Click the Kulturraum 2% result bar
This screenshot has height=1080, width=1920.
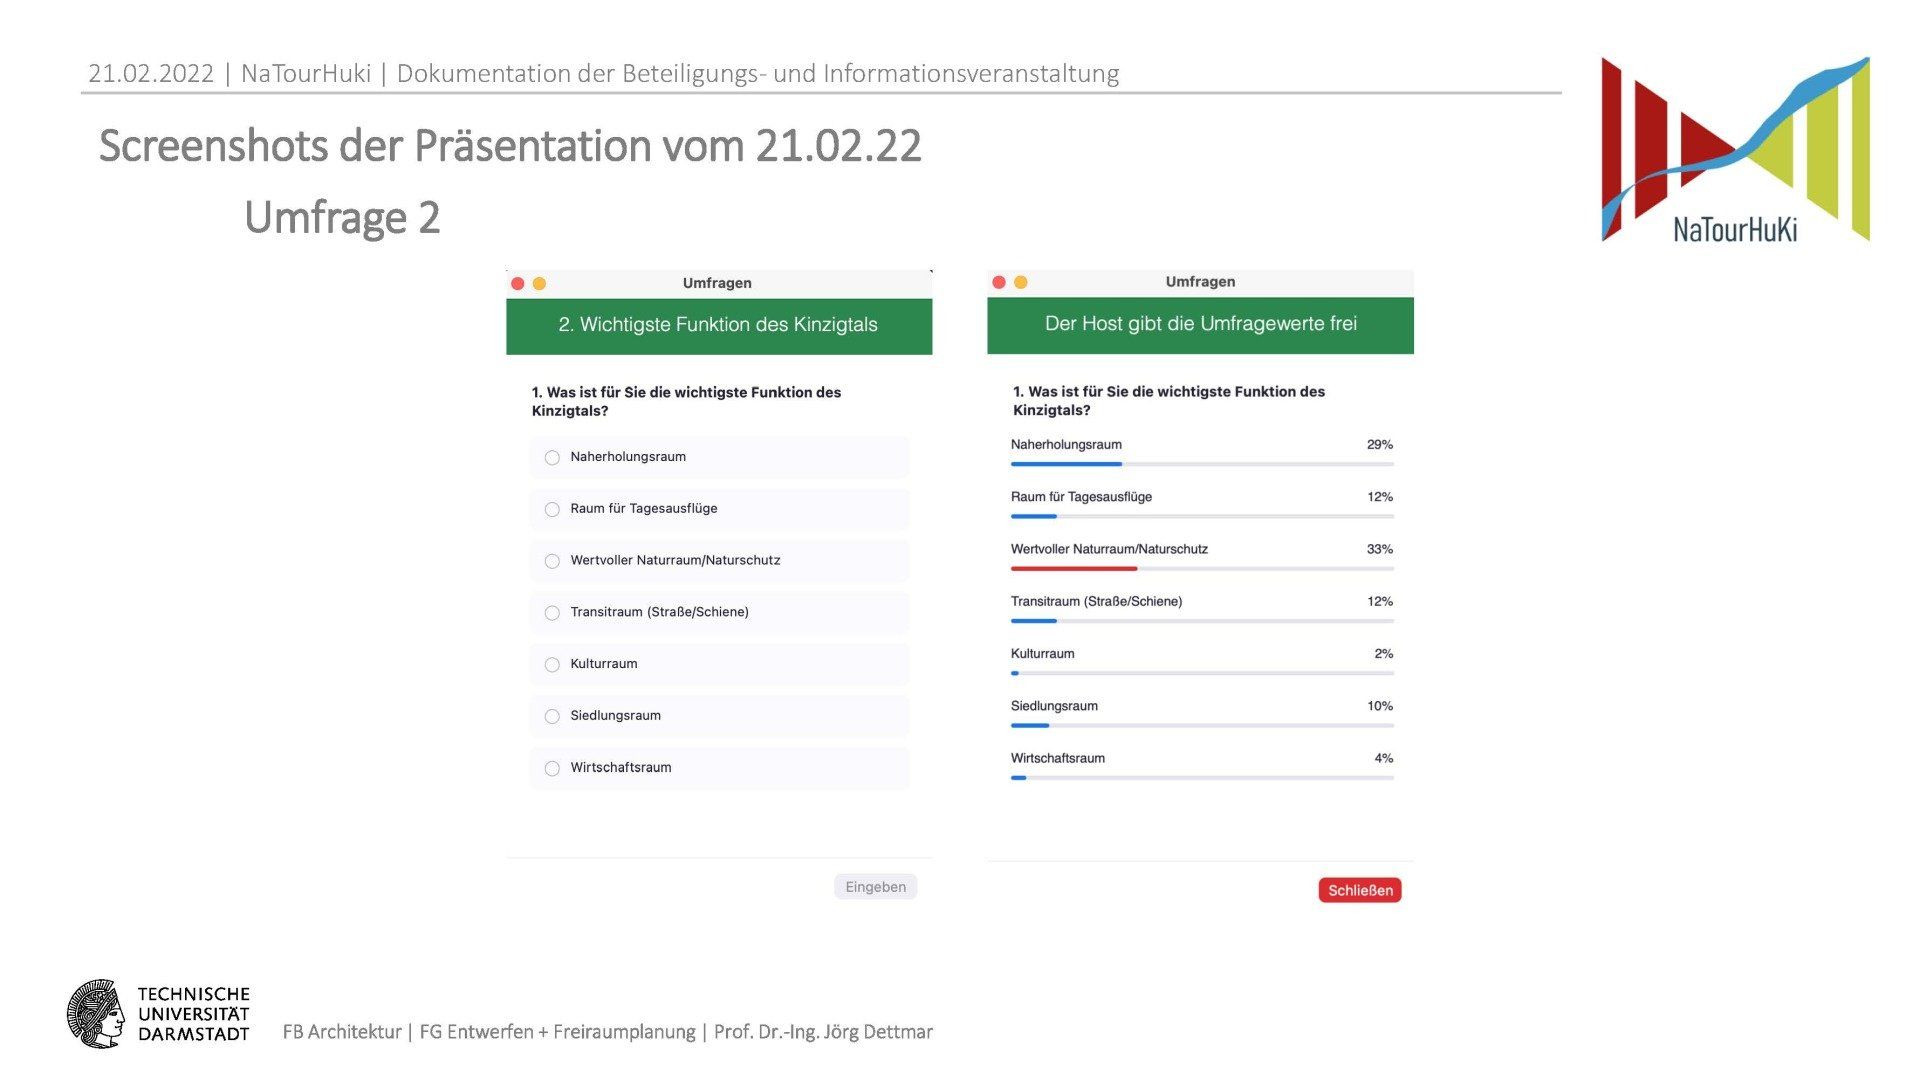(1202, 673)
